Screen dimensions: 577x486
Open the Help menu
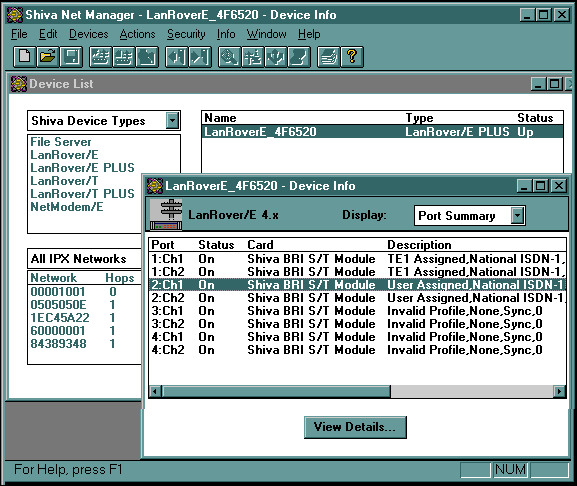tap(309, 34)
